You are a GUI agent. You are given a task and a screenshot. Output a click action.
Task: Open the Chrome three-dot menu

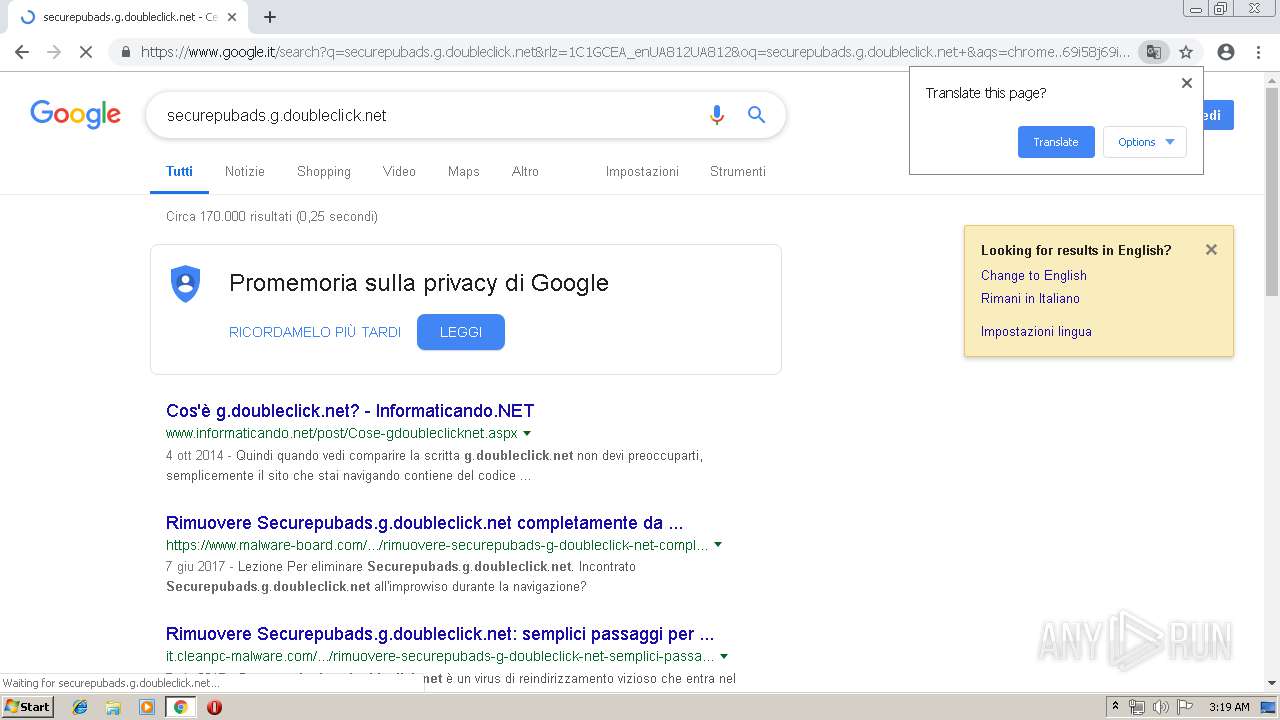[x=1258, y=52]
